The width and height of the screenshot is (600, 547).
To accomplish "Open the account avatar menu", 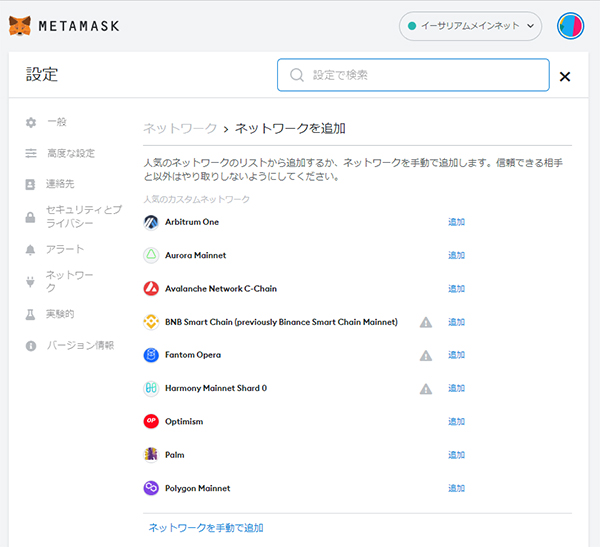I will tap(570, 26).
